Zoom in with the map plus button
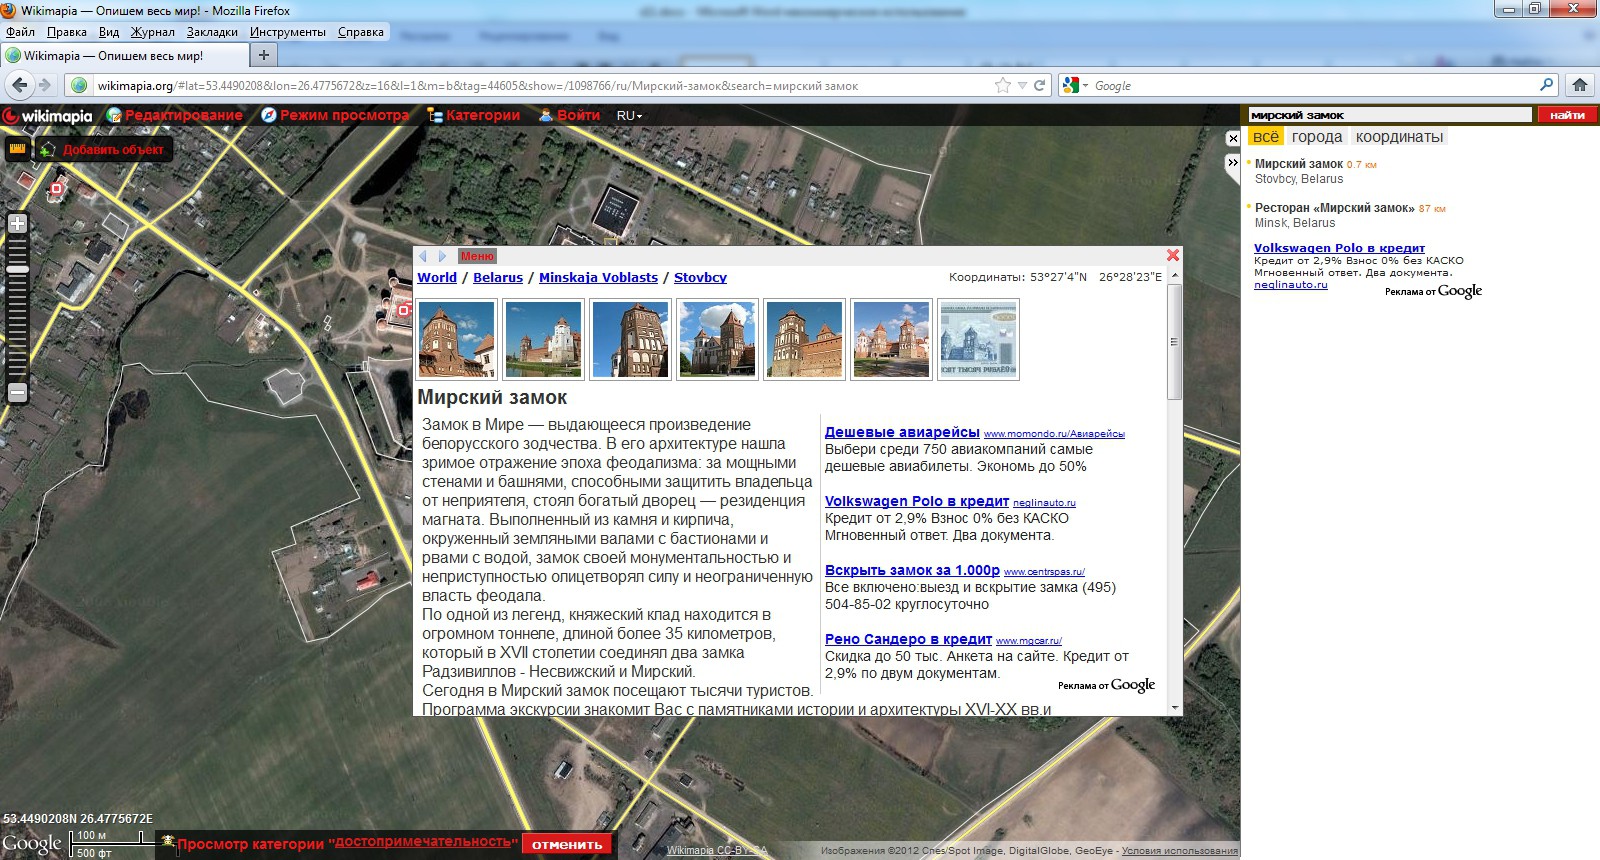 pos(17,224)
